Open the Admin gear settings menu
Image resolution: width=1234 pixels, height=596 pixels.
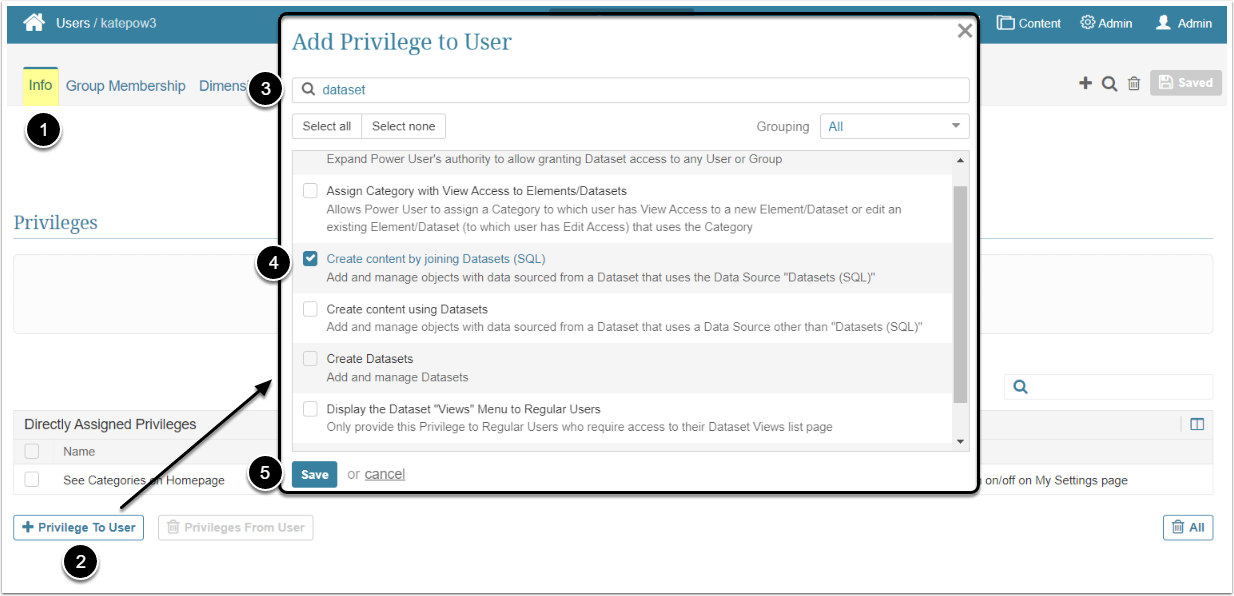(x=1106, y=23)
